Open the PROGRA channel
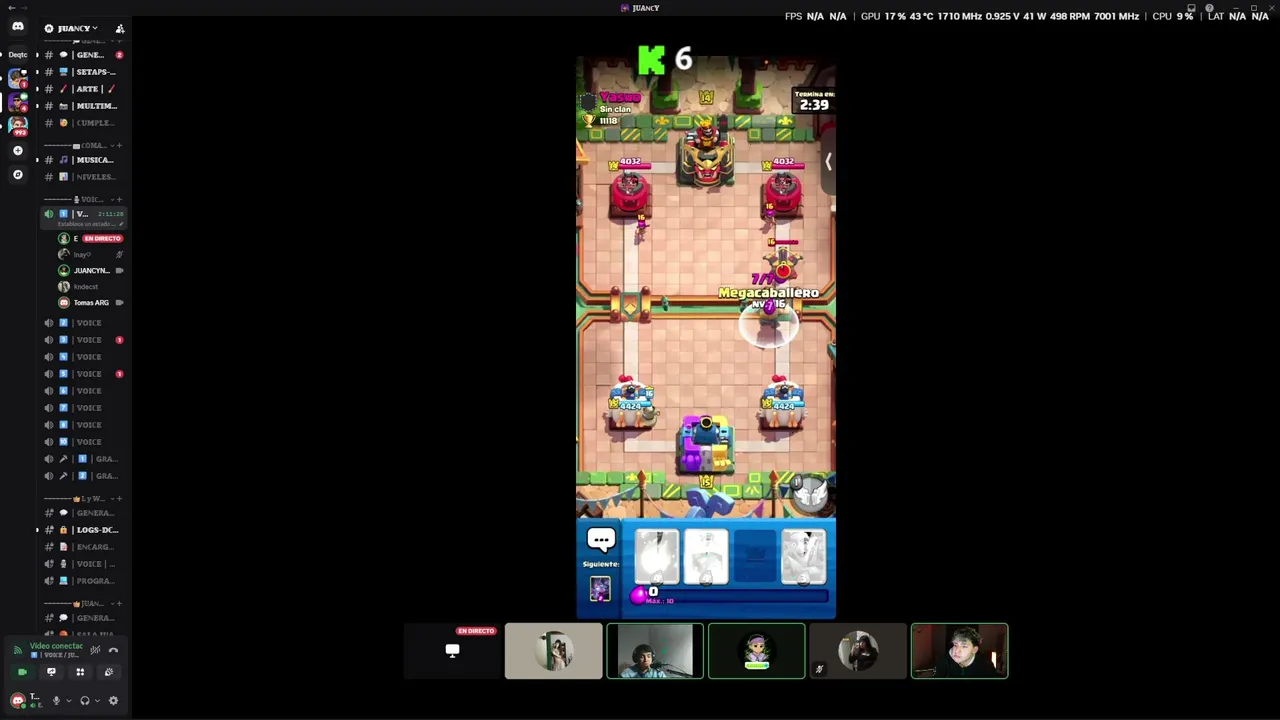 [84, 581]
